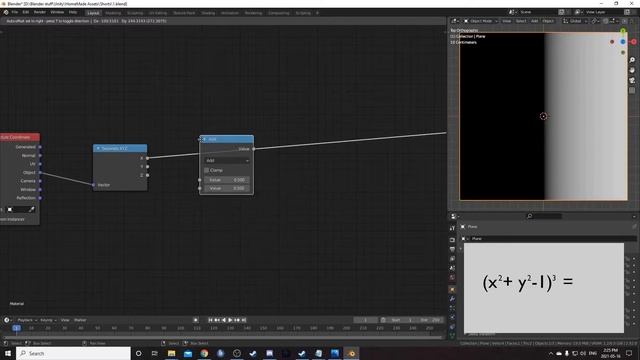Image resolution: width=640 pixels, height=360 pixels.
Task: Open the World properties tab icon
Action: coord(452,278)
